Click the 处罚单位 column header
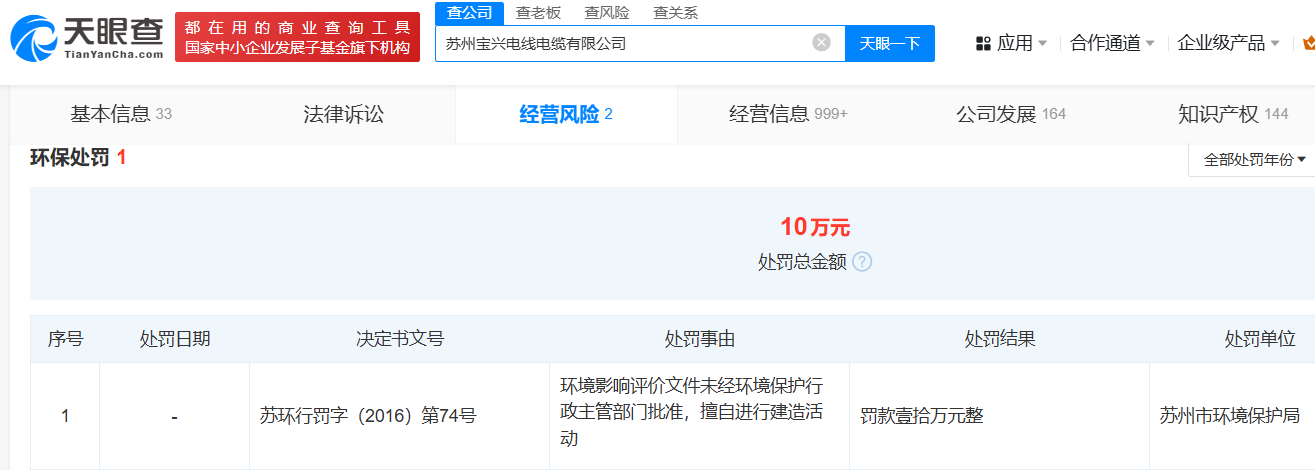This screenshot has height=470, width=1315. tap(1260, 339)
